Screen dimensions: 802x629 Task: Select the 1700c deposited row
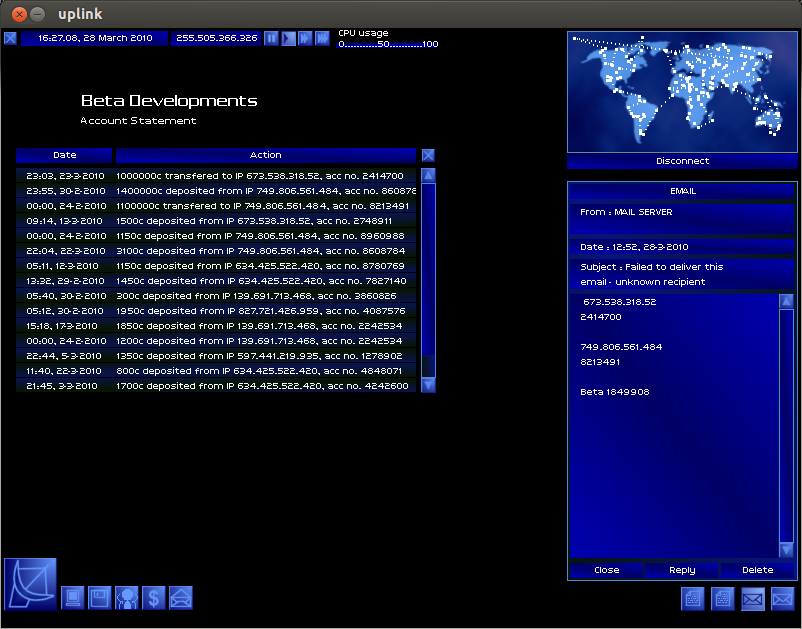[216, 386]
